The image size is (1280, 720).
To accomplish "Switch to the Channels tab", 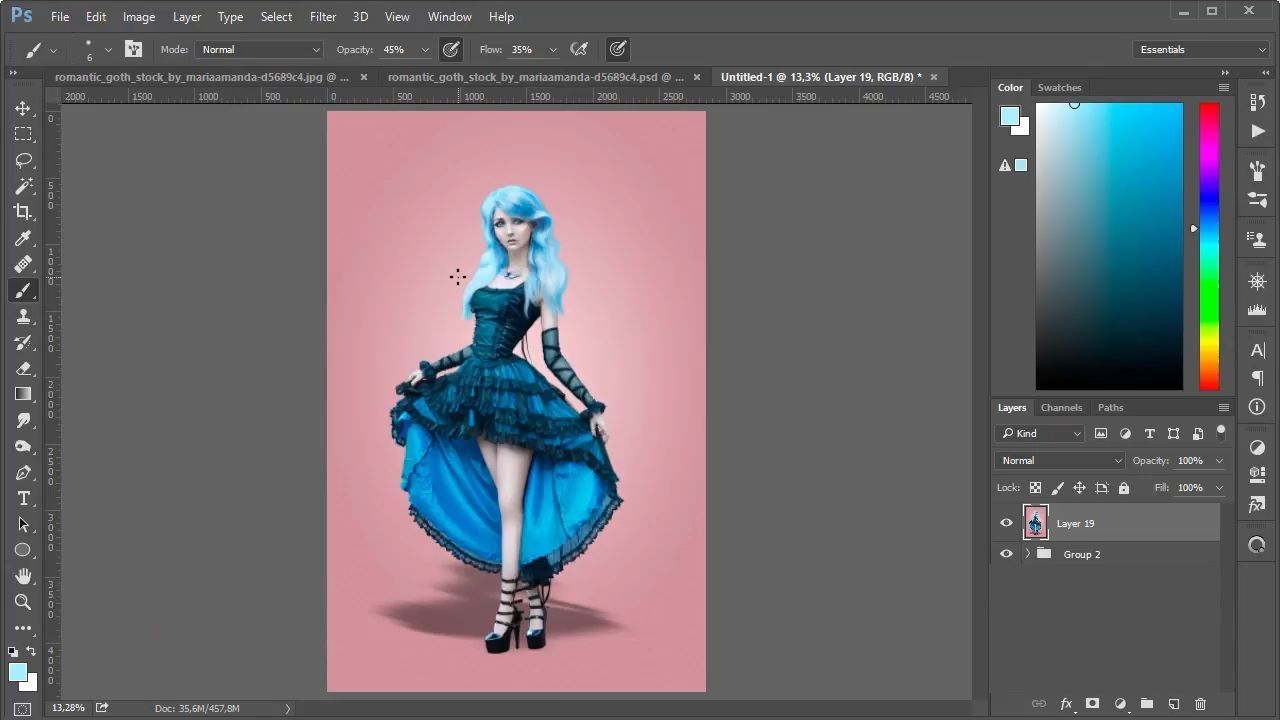I will tap(1061, 408).
